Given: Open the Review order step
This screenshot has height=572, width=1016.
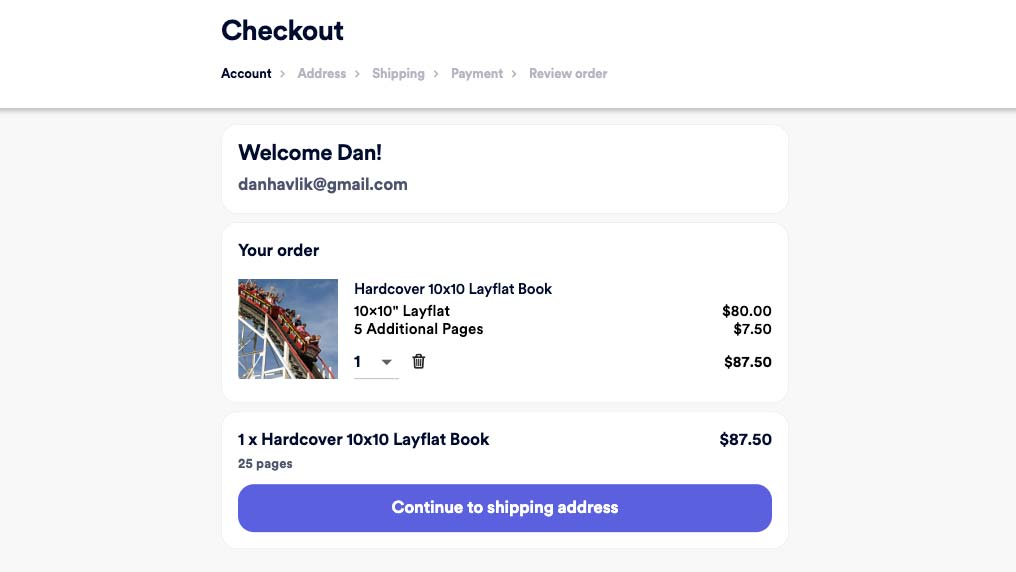Looking at the screenshot, I should [568, 74].
